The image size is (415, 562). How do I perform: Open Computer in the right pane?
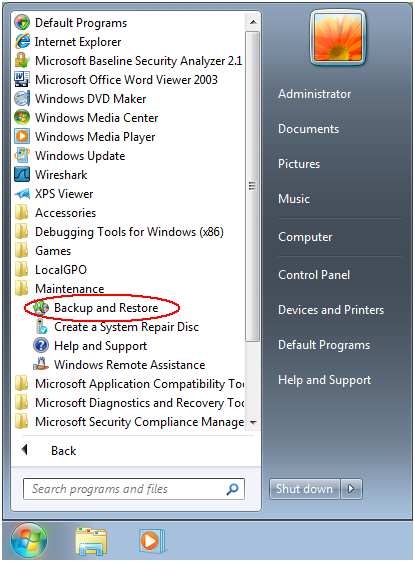305,237
